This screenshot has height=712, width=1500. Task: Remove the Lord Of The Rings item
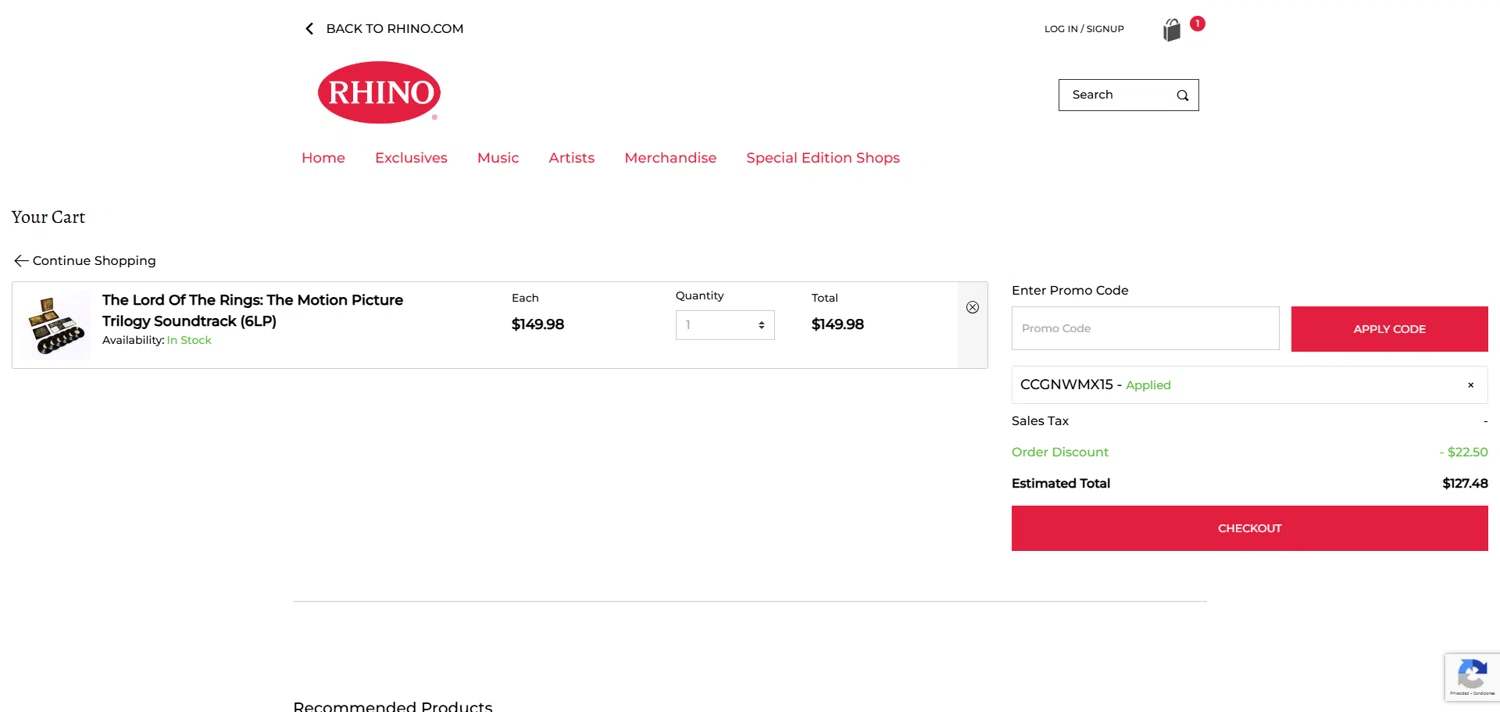(972, 307)
